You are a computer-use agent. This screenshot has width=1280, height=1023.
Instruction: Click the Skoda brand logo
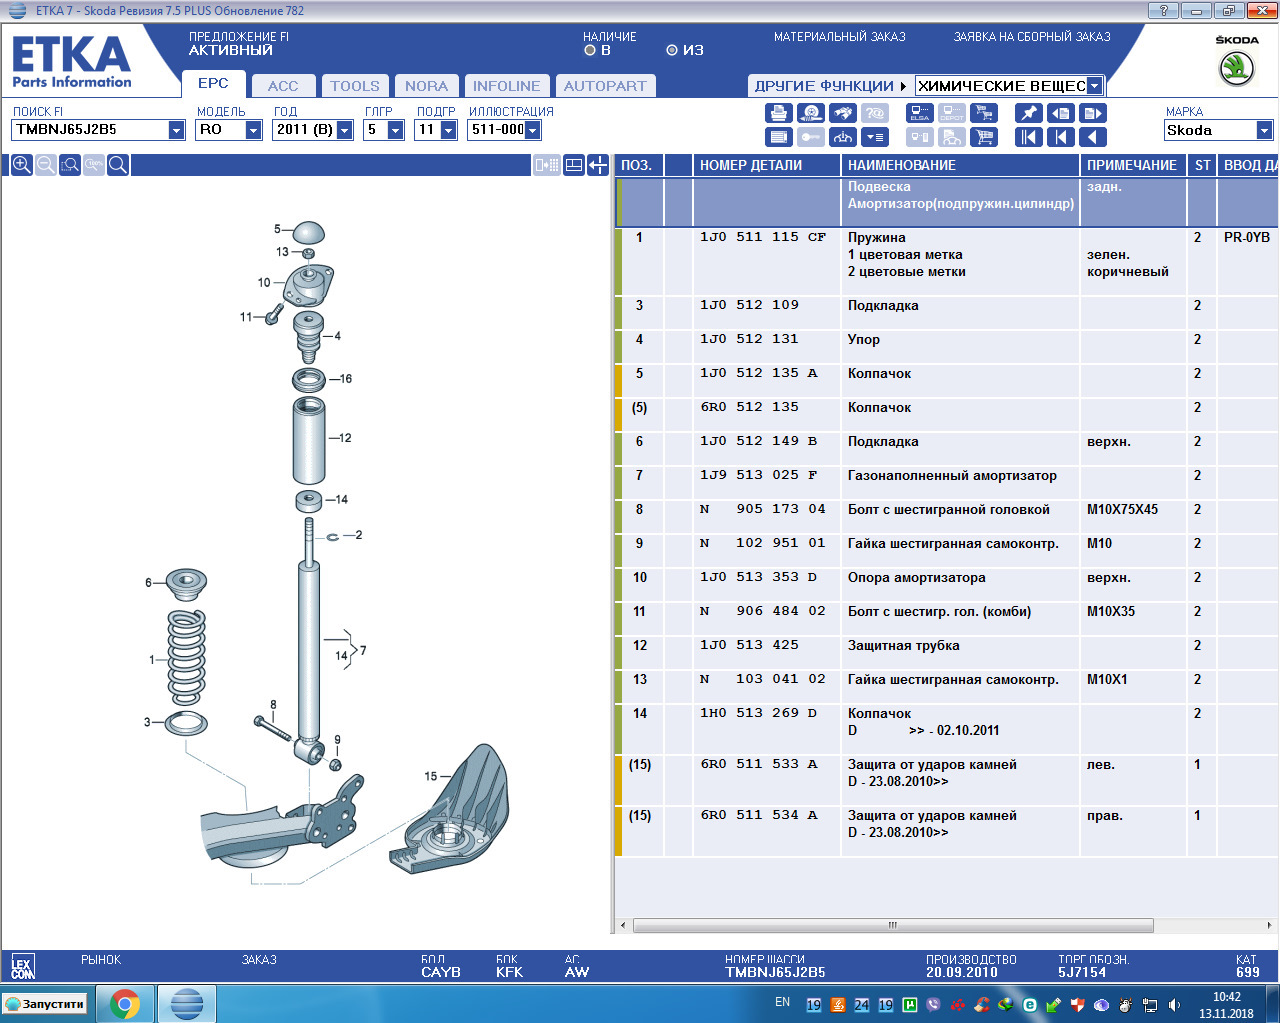point(1237,60)
